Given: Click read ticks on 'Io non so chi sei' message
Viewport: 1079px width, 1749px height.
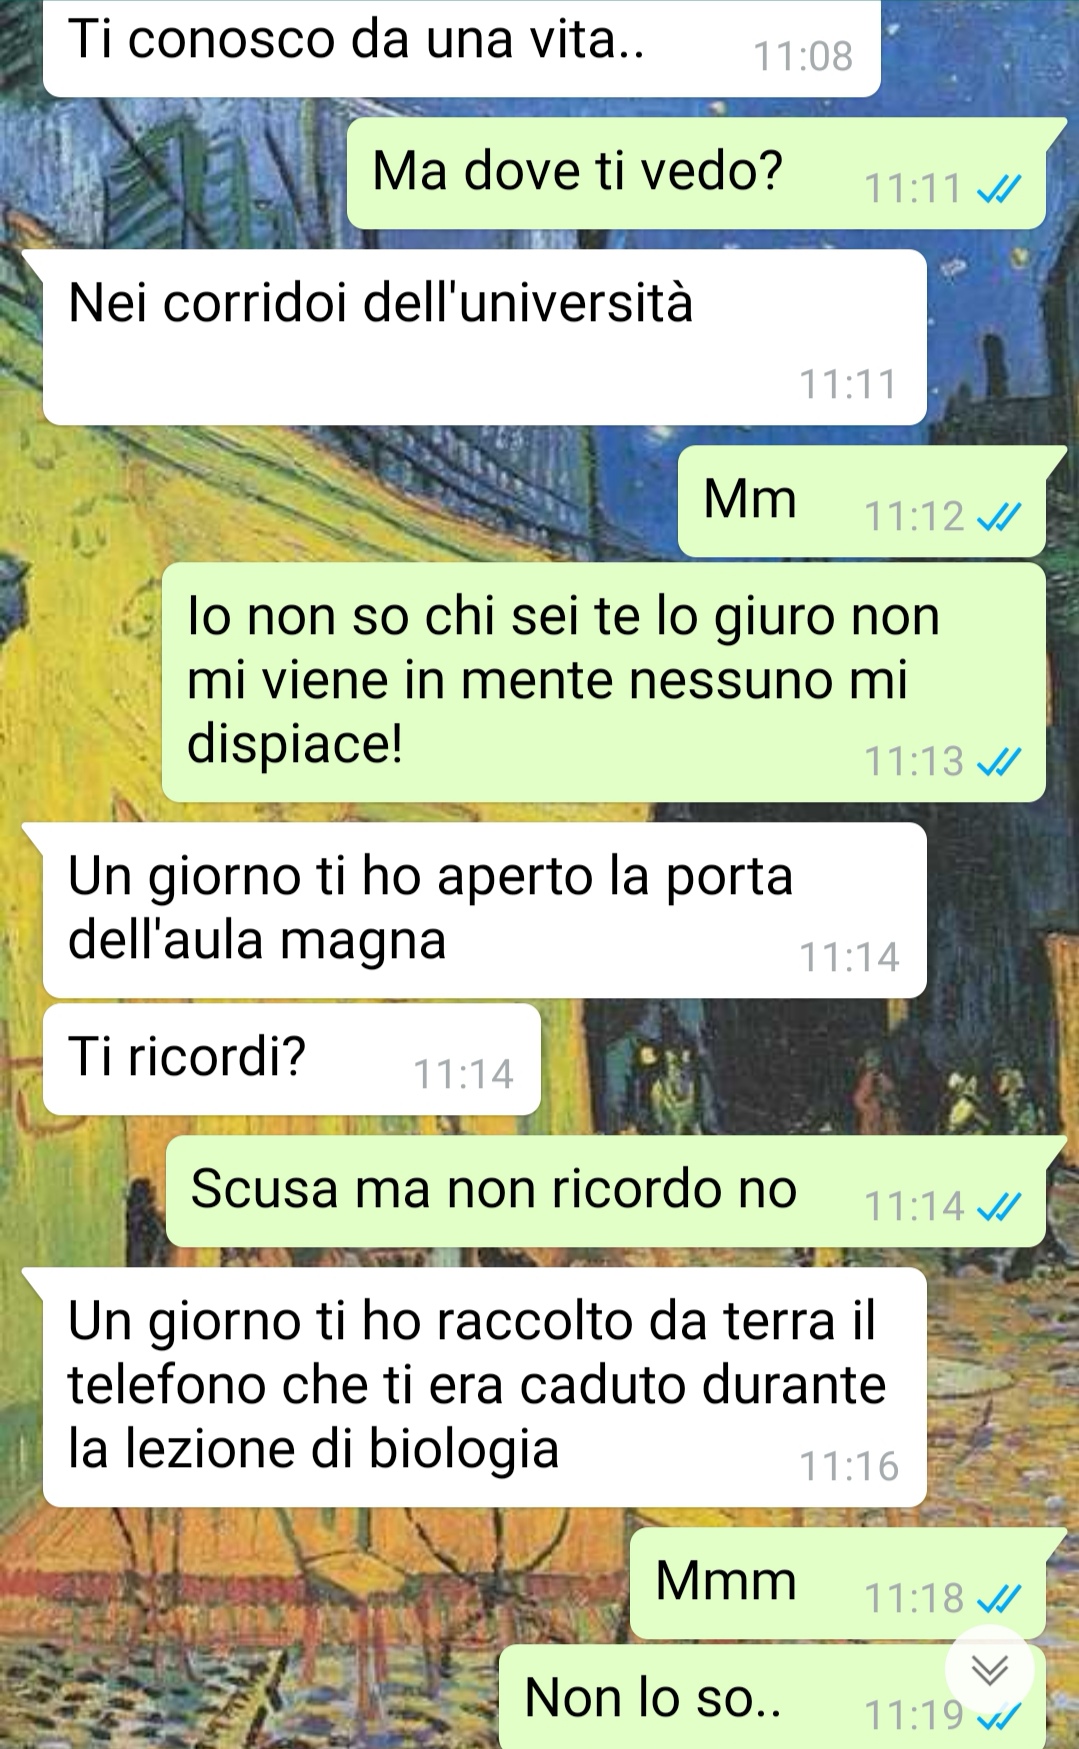Looking at the screenshot, I should pyautogui.click(x=999, y=762).
